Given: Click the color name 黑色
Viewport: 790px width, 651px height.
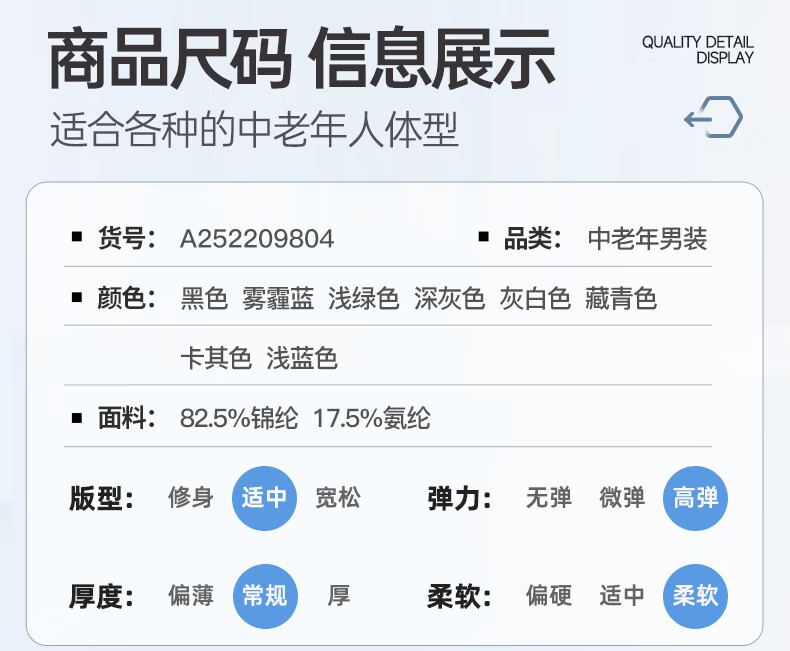Looking at the screenshot, I should (x=204, y=298).
